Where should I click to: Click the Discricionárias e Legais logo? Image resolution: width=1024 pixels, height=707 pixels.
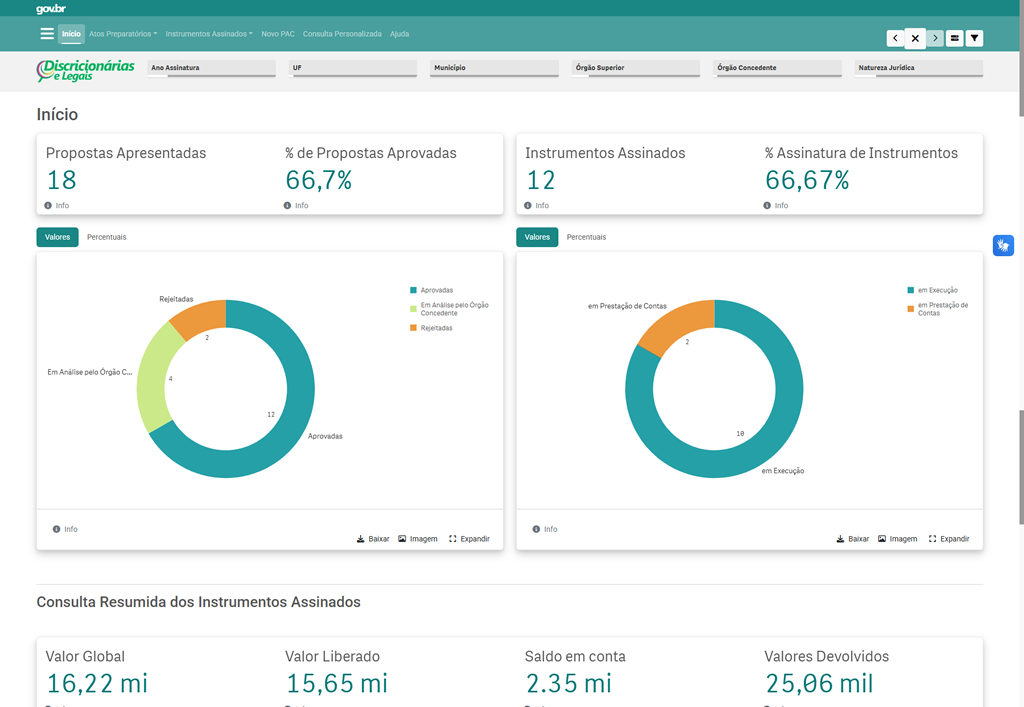(86, 71)
